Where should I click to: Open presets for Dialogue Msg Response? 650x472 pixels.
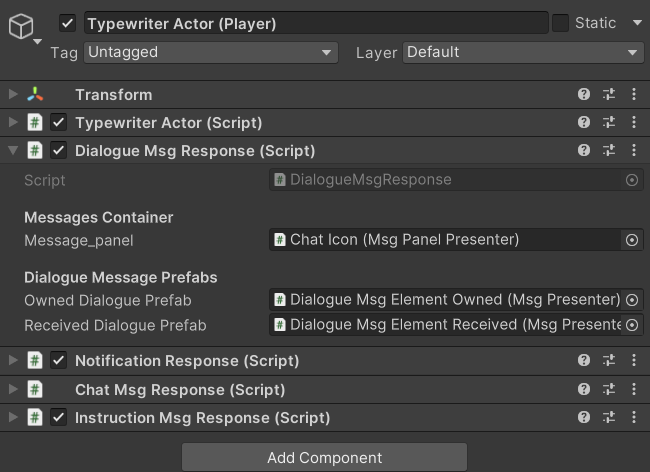pos(609,150)
